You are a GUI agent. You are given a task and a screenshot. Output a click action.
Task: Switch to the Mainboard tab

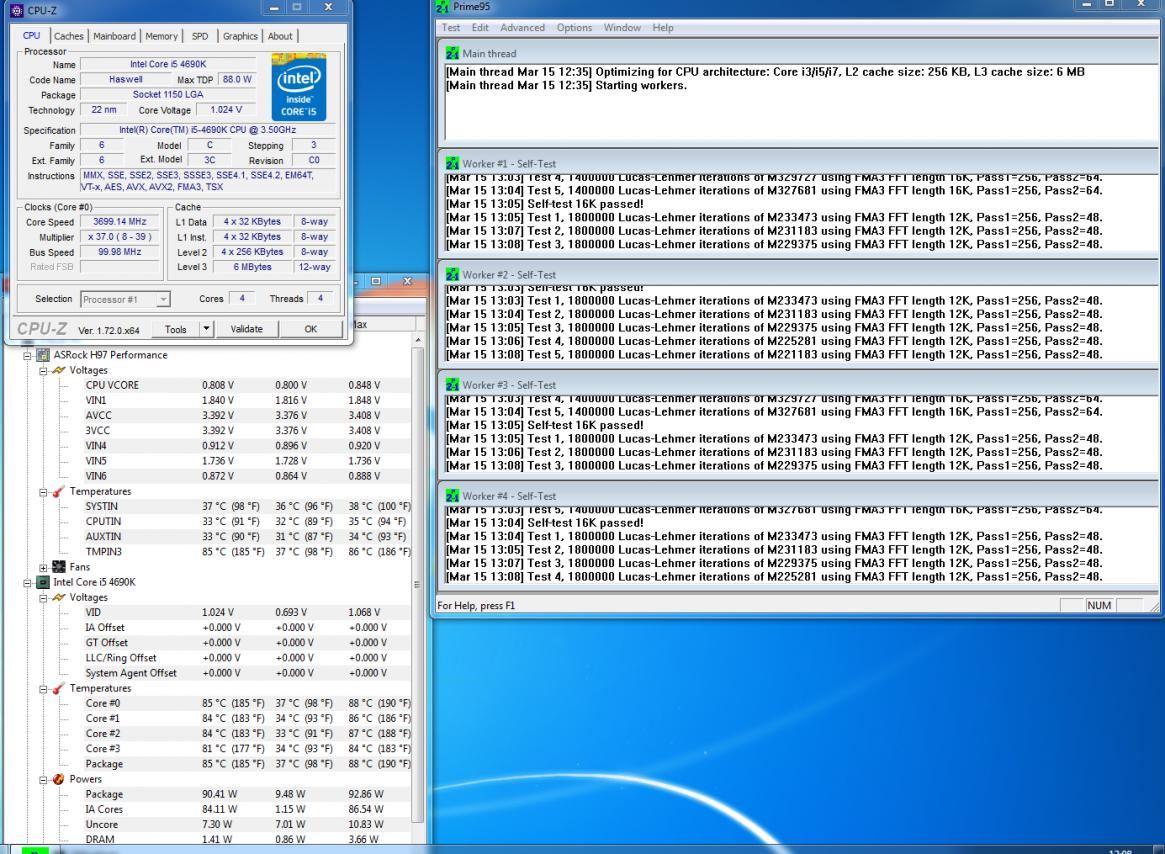[114, 36]
